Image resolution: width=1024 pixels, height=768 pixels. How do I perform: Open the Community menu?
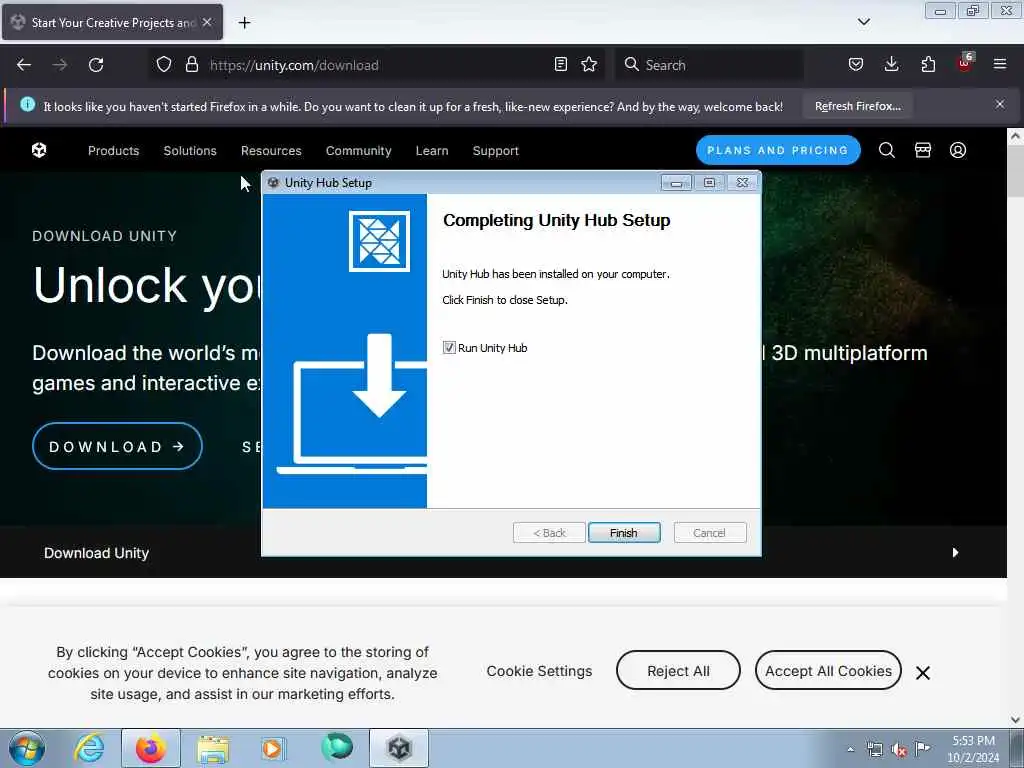pos(359,151)
